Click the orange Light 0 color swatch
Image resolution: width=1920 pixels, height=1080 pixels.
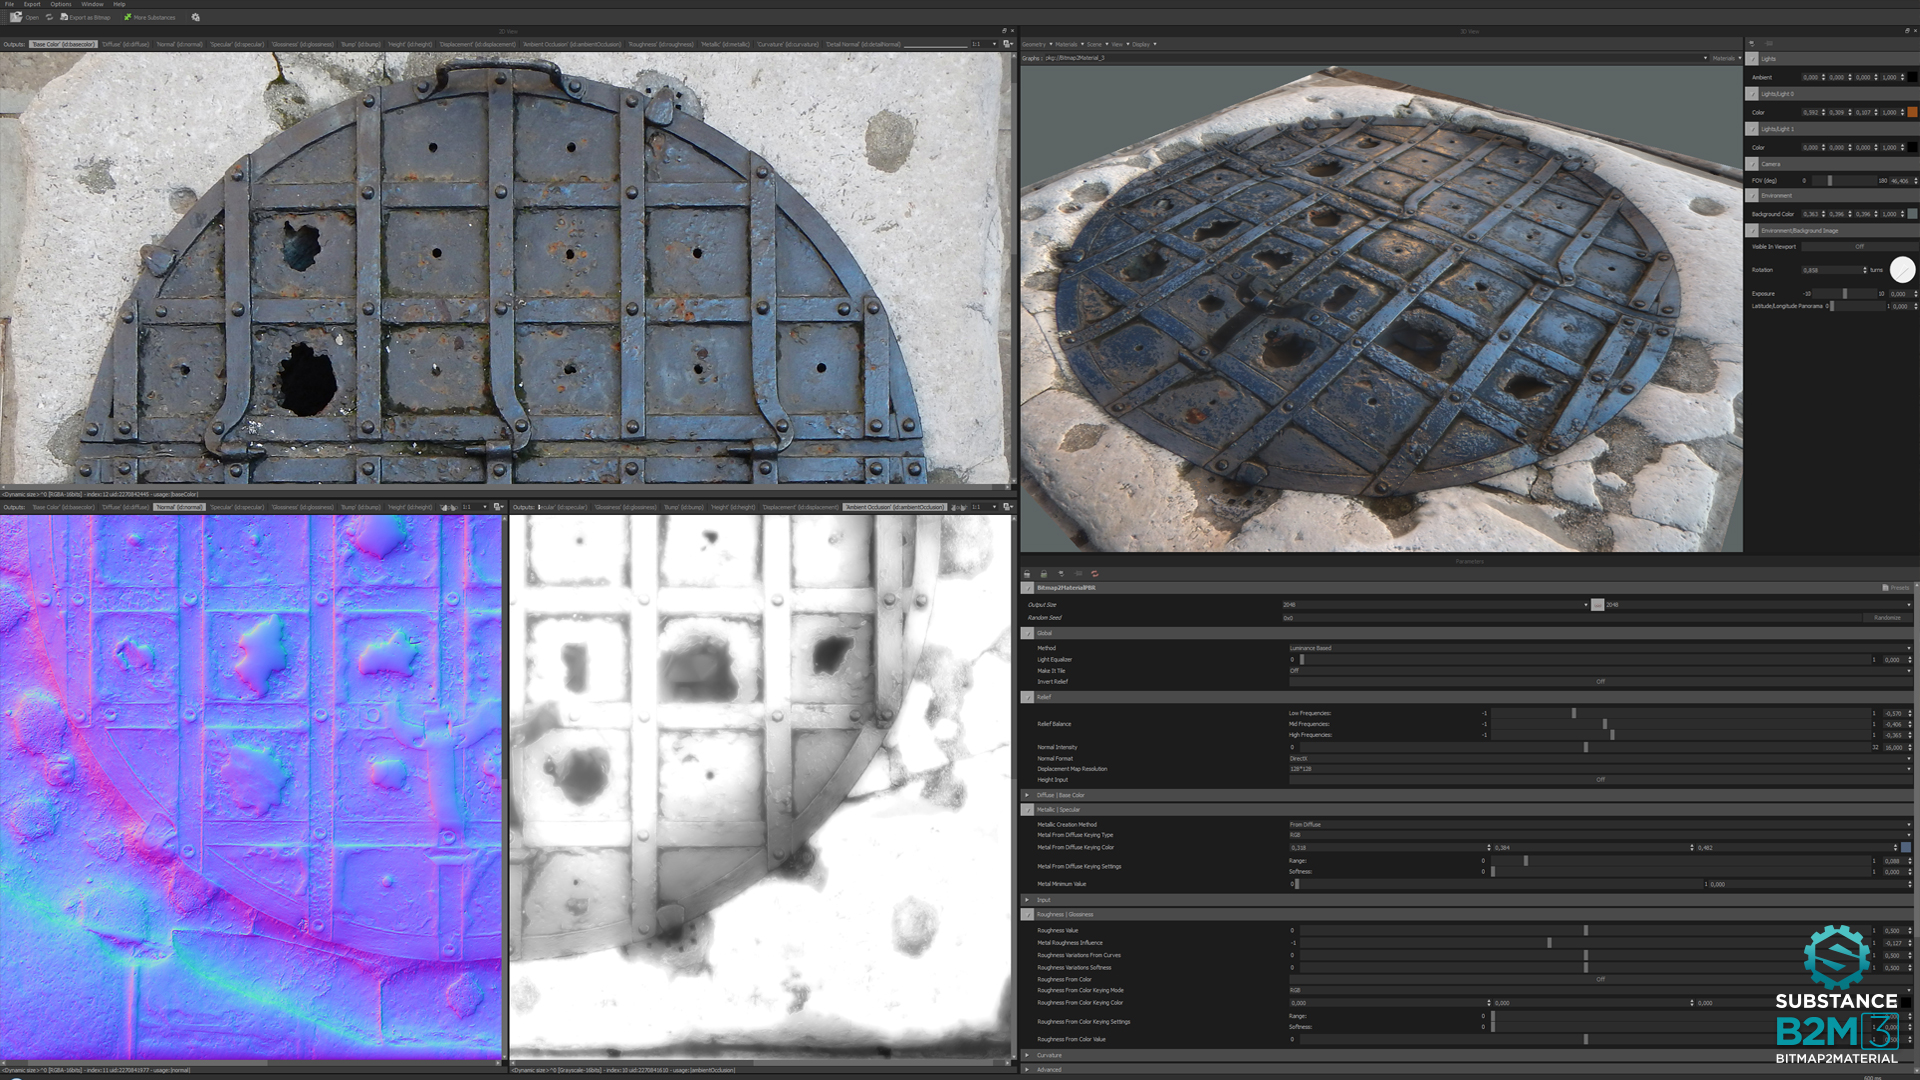click(1912, 112)
